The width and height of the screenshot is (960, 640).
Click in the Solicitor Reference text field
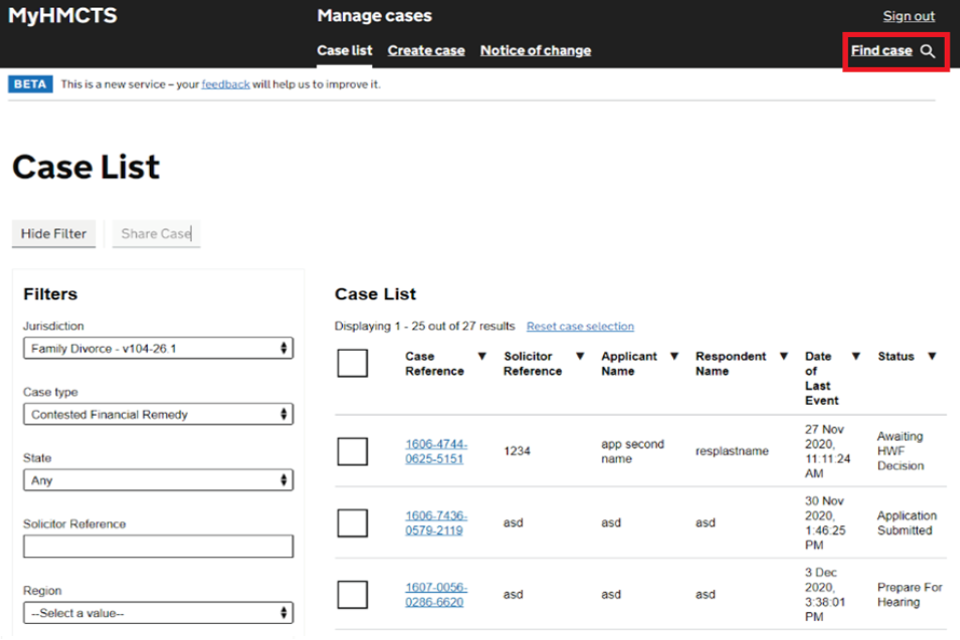click(x=158, y=546)
